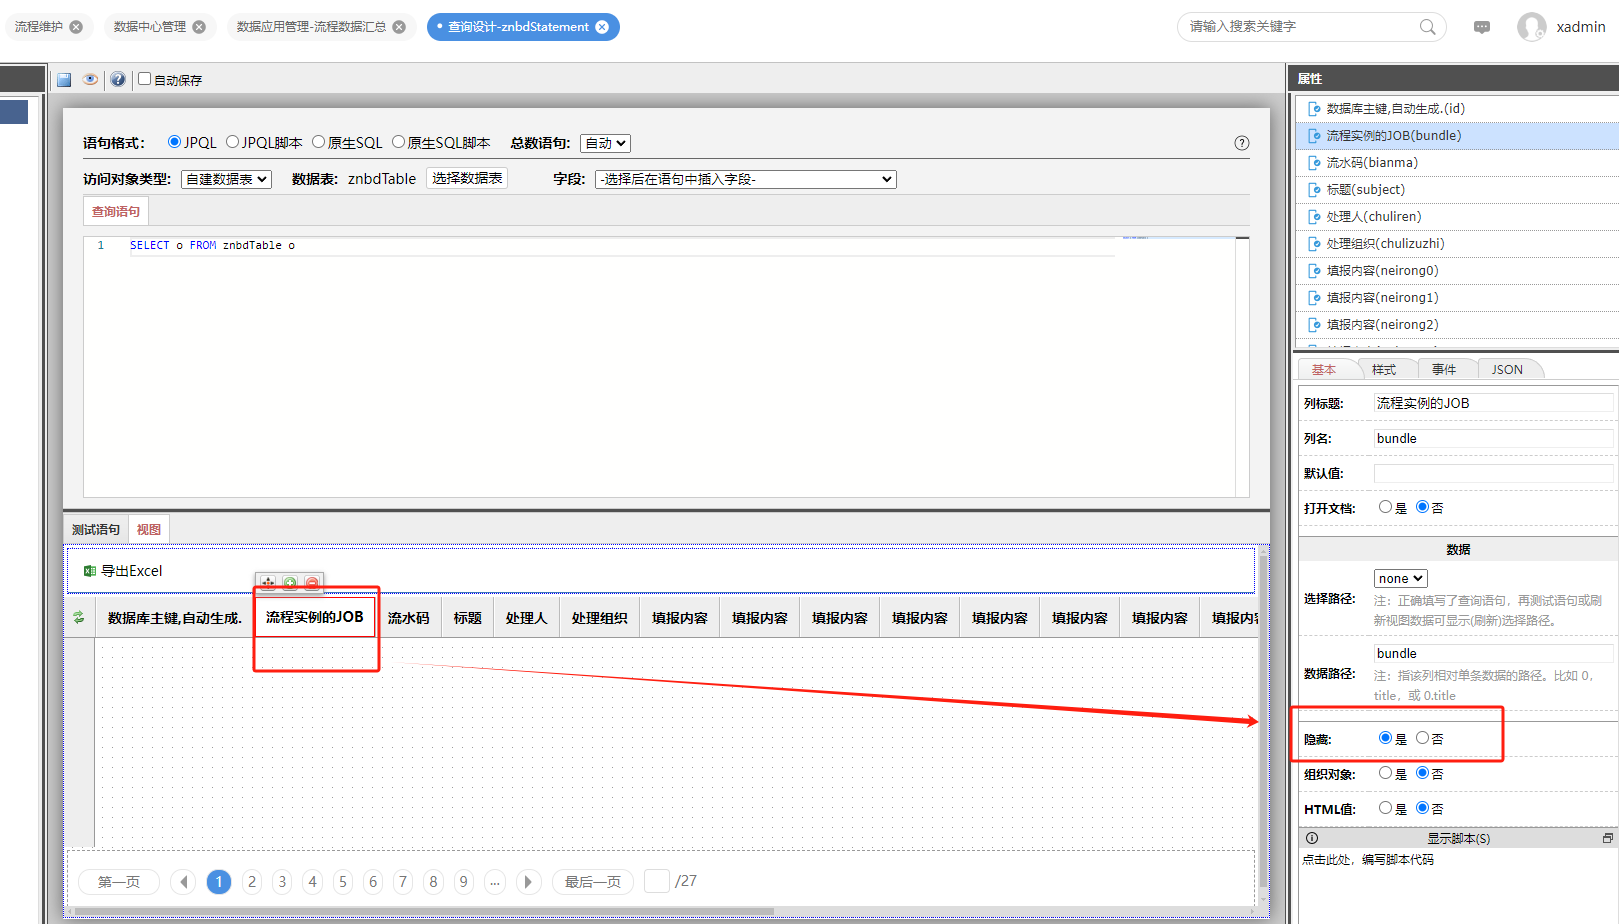Click the maximize icon of 显示脚本 panel
The image size is (1619, 924).
click(x=1607, y=838)
